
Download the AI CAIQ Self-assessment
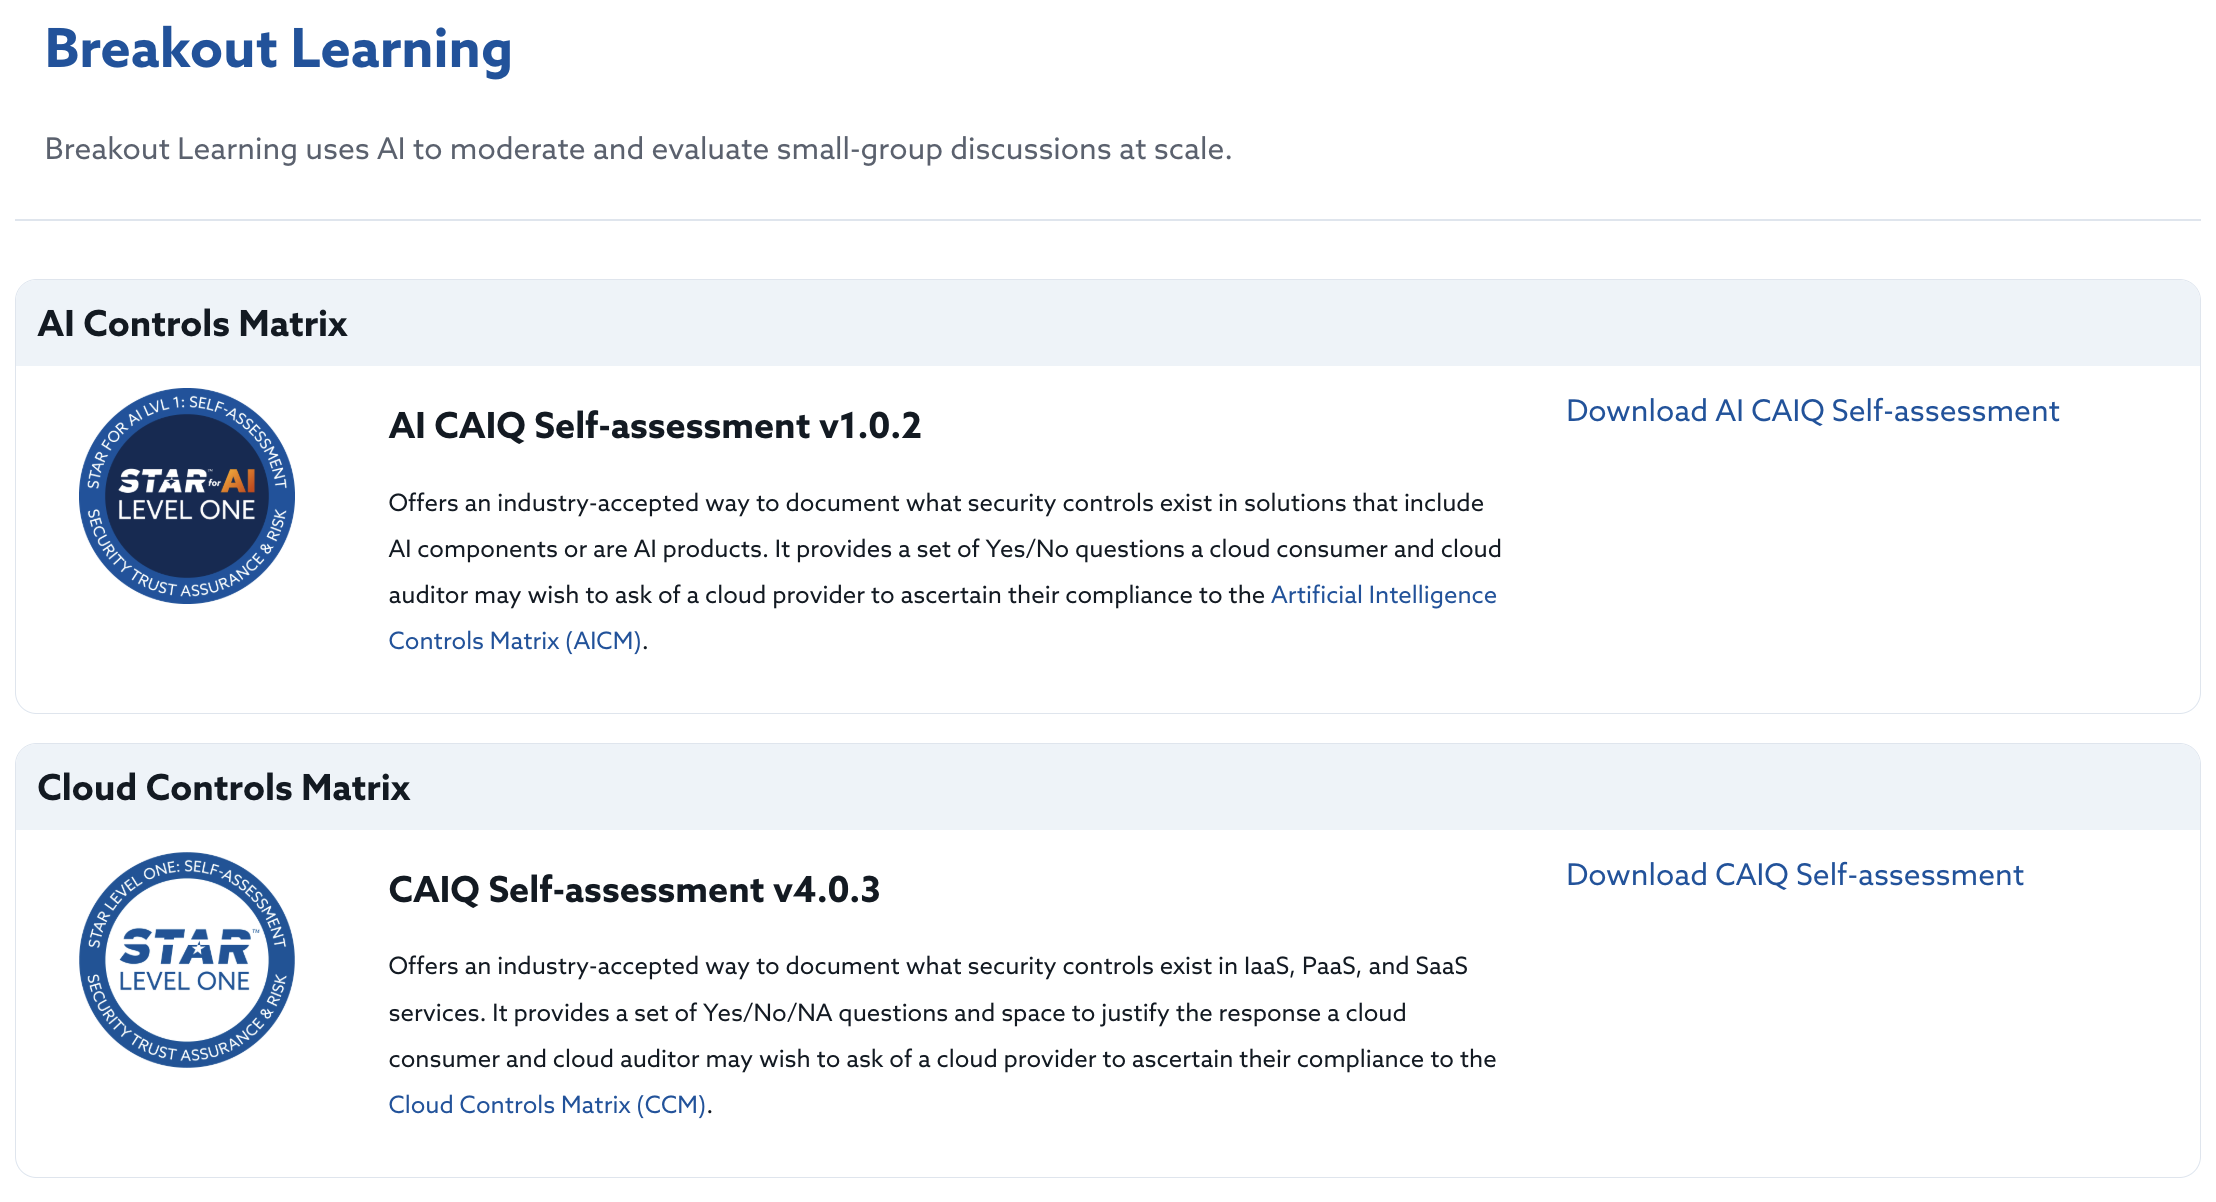tap(1812, 411)
